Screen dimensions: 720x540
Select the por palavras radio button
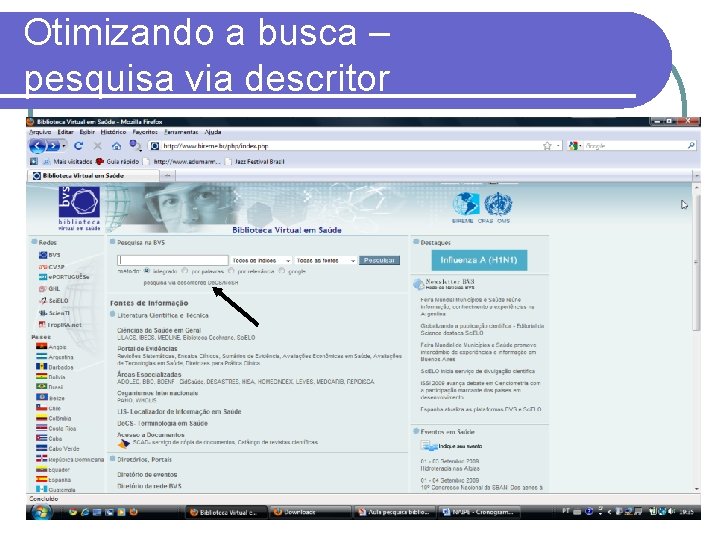(185, 271)
